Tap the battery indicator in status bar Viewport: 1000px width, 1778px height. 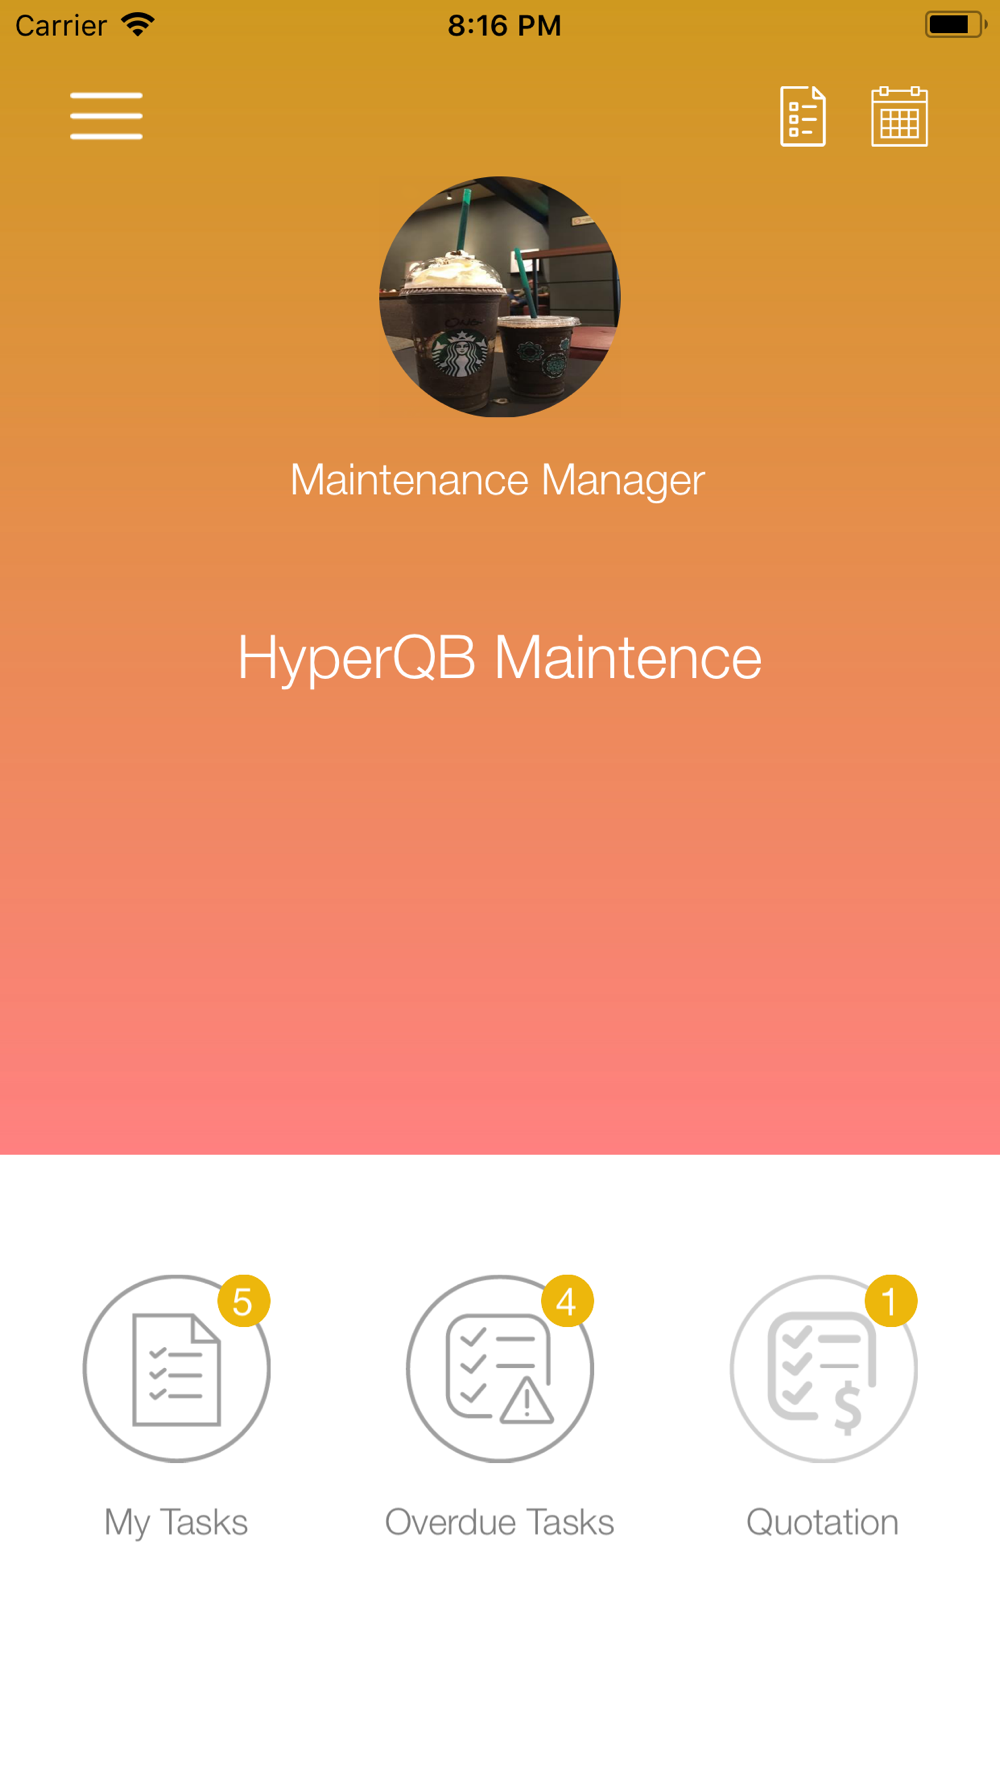point(956,24)
